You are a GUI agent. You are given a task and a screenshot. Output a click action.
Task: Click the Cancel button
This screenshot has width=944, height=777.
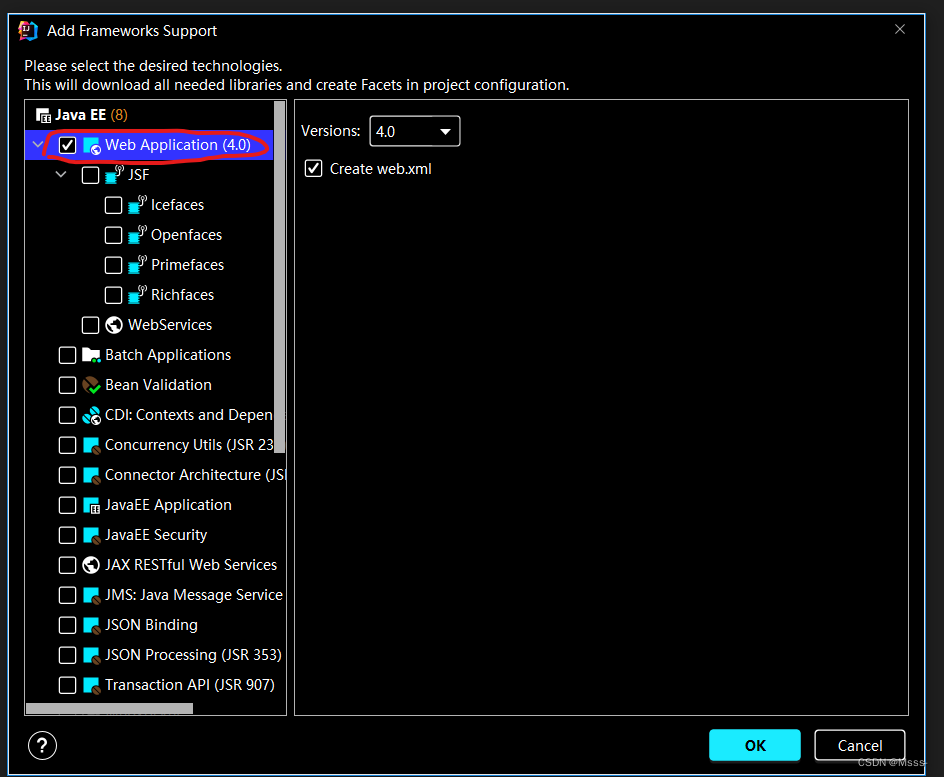860,746
